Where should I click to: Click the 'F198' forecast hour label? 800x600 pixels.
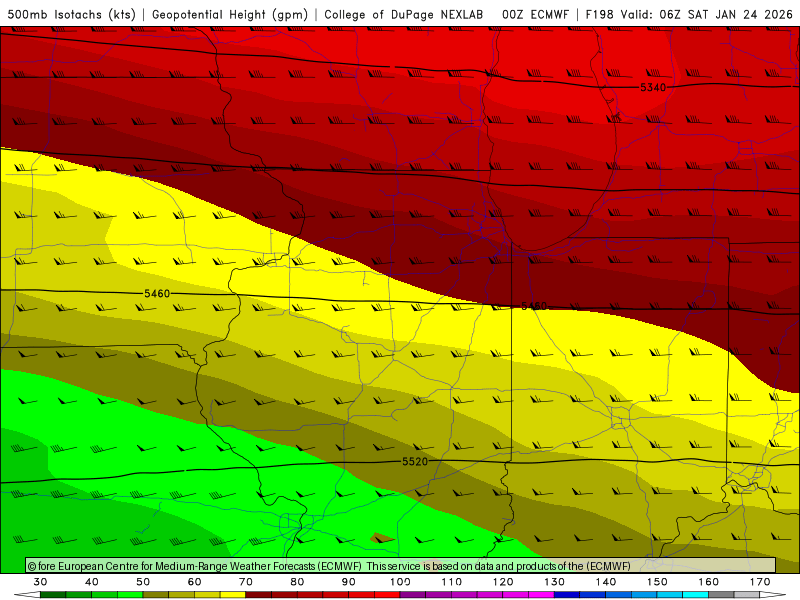tap(601, 15)
